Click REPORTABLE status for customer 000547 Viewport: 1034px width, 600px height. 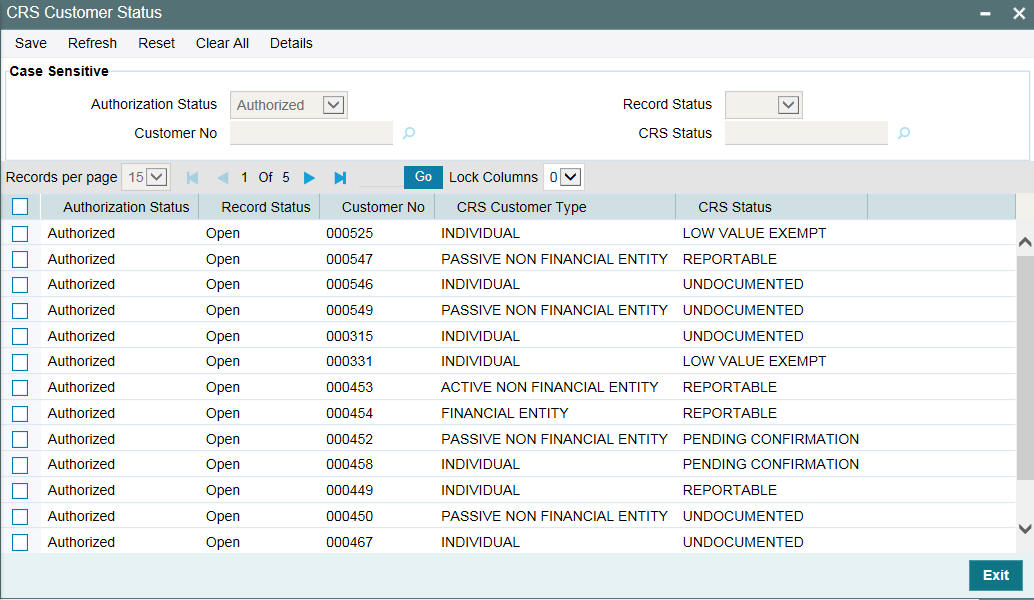pyautogui.click(x=729, y=259)
